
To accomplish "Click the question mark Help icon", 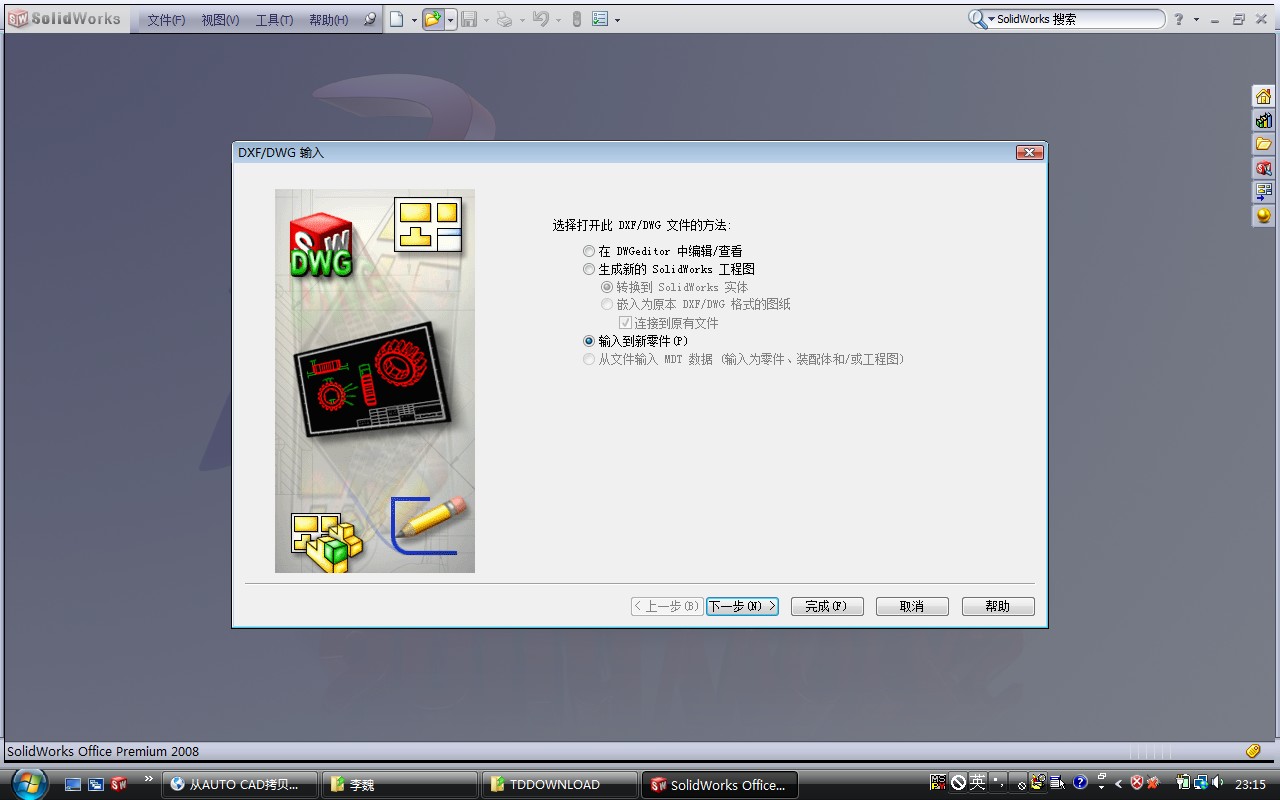I will [x=1179, y=19].
